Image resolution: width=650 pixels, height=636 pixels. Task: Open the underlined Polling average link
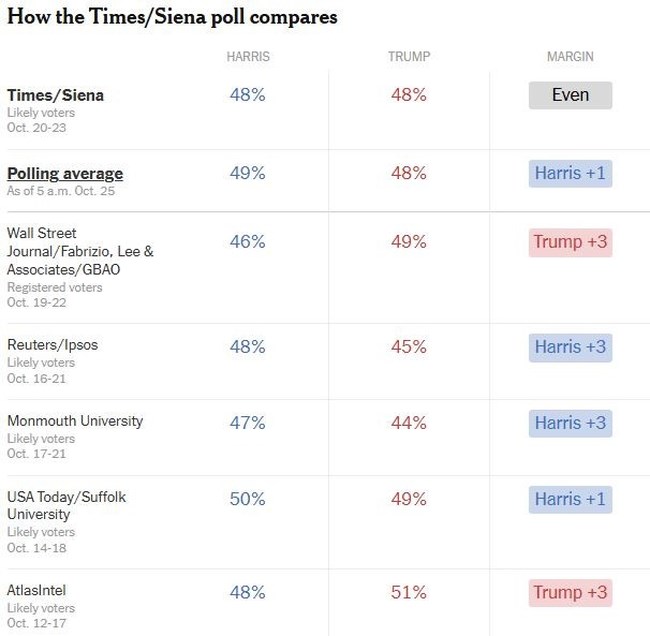(65, 174)
